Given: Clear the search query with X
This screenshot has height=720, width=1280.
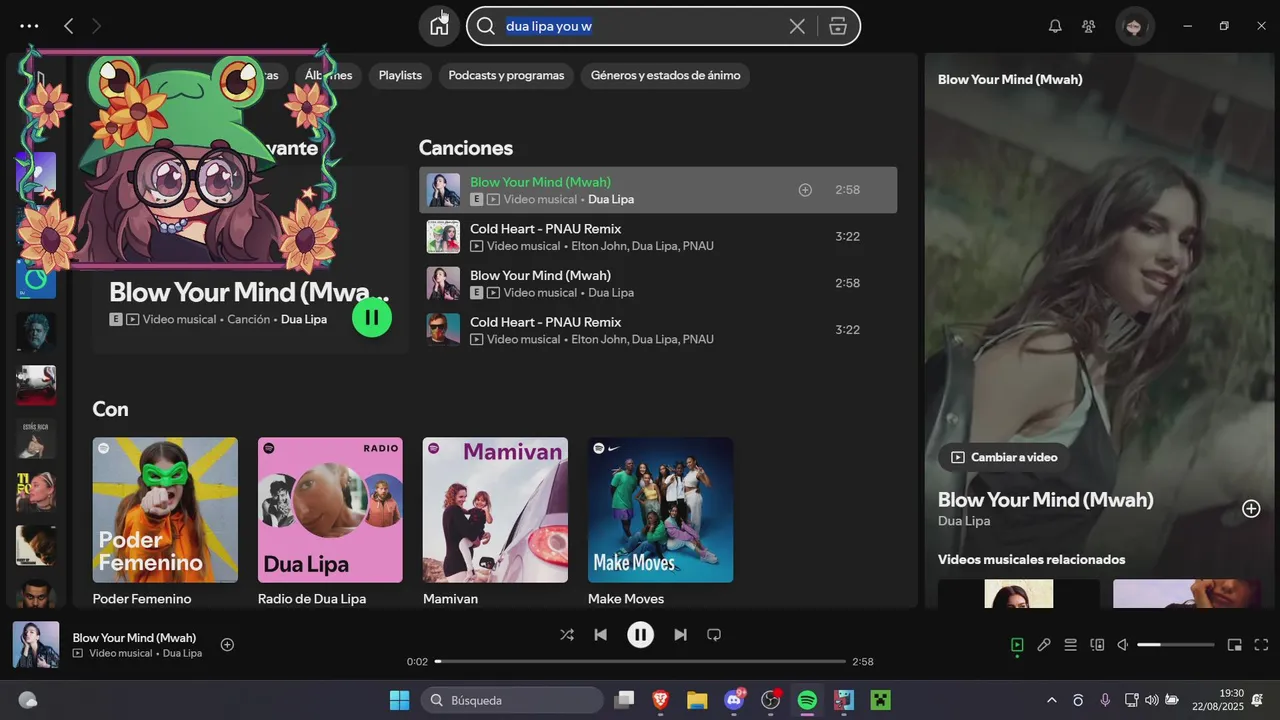Looking at the screenshot, I should pos(797,26).
